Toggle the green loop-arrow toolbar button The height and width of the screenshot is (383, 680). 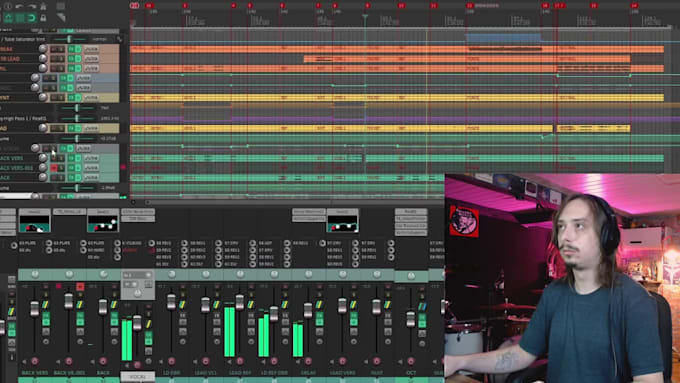(31, 18)
